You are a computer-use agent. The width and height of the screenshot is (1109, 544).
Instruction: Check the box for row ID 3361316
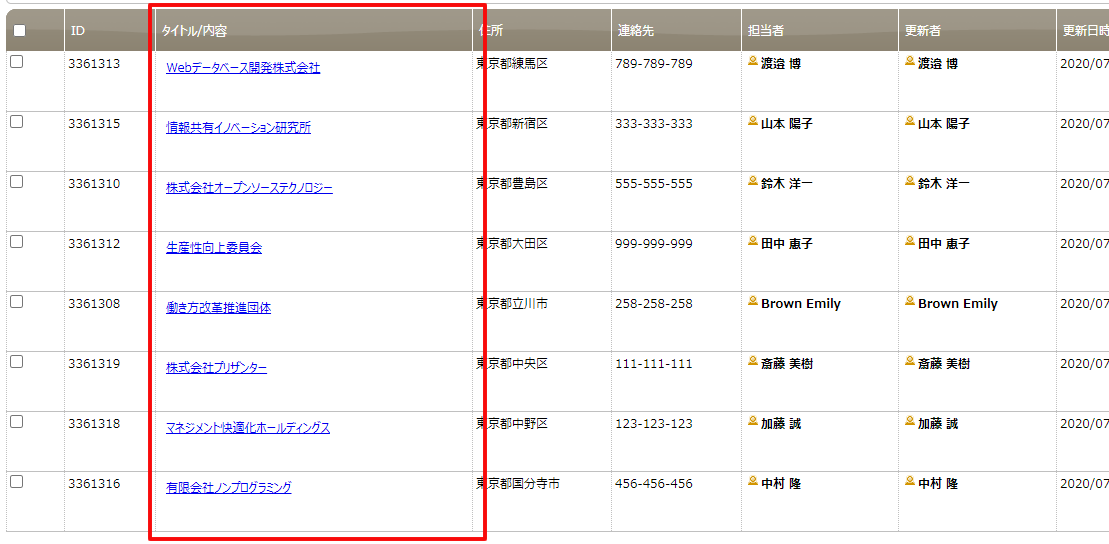(x=16, y=482)
